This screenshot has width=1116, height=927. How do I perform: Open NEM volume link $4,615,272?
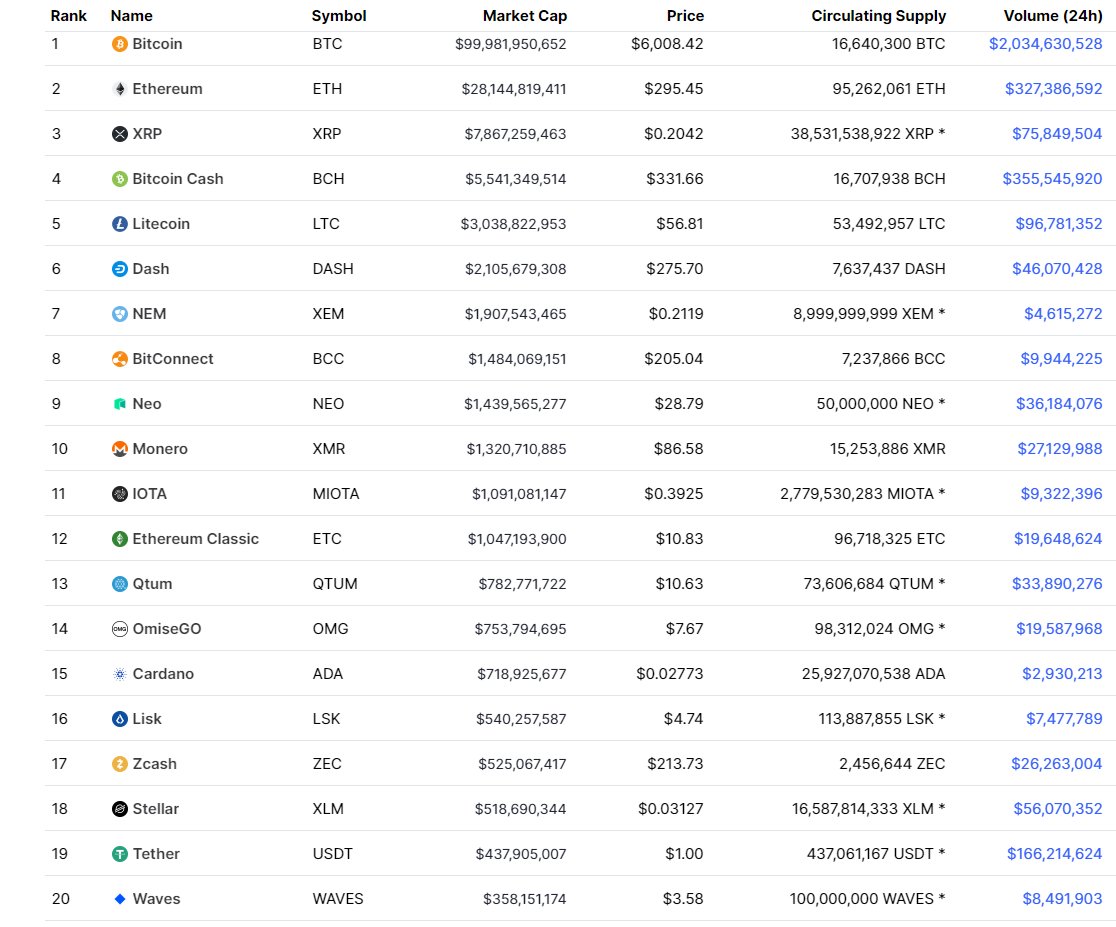1063,314
